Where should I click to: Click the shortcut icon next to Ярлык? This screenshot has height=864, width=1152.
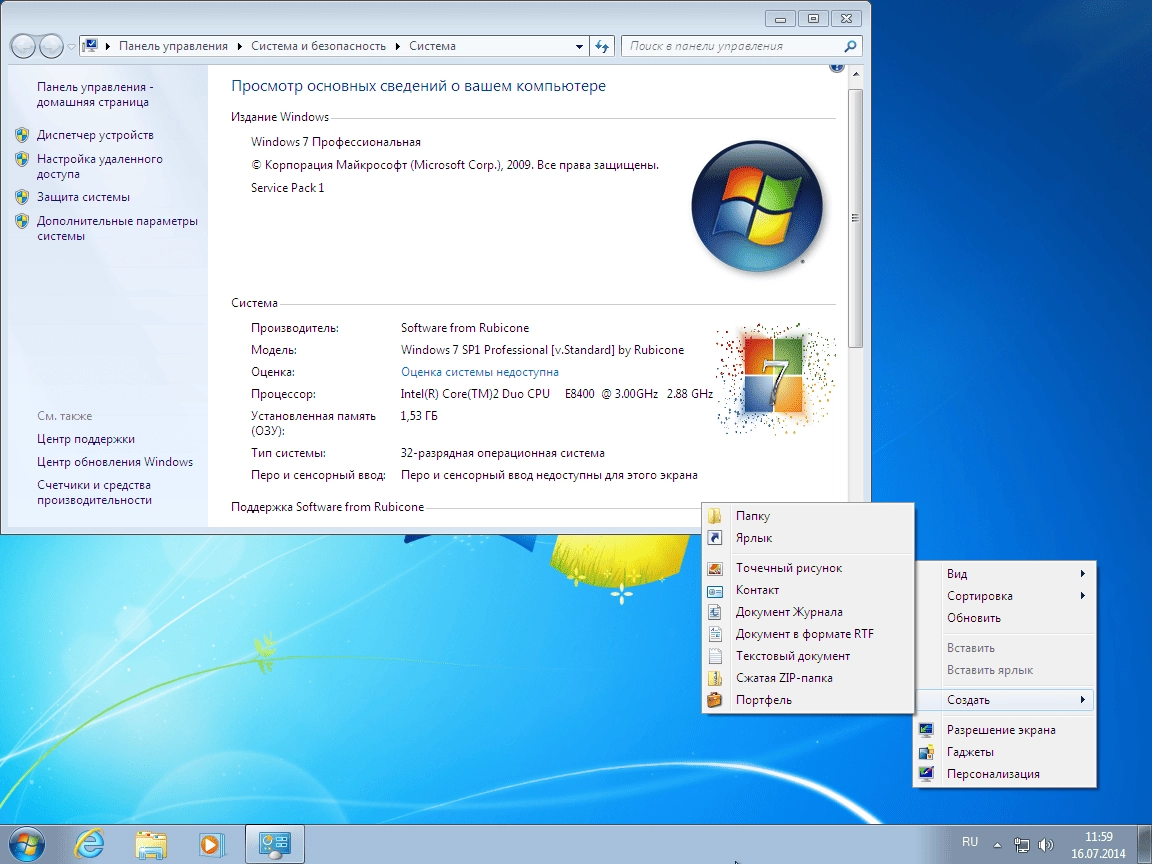click(715, 538)
